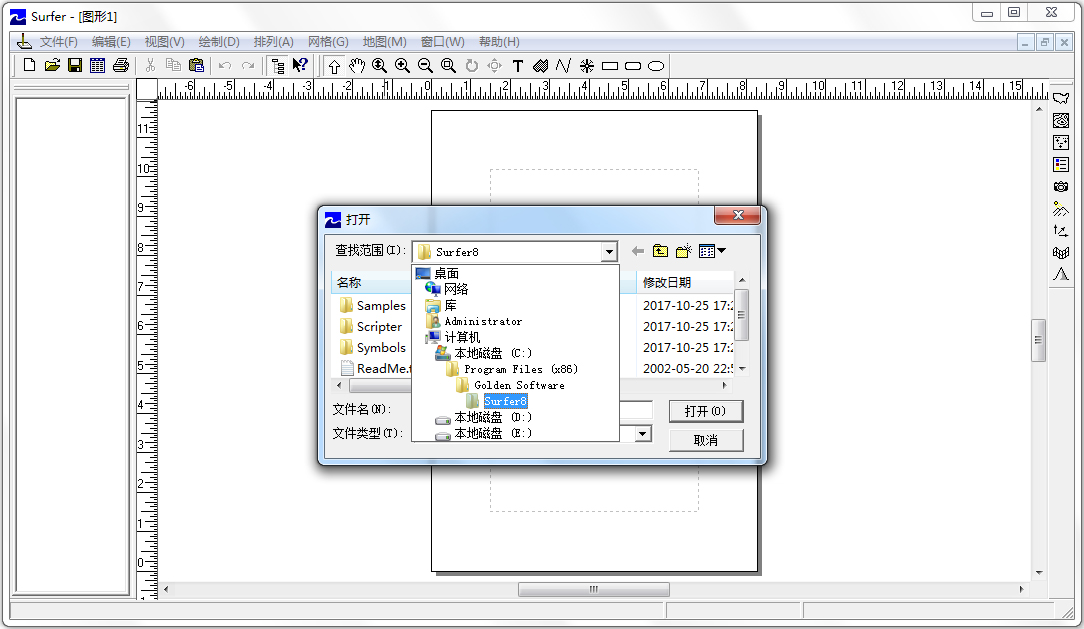Select 计算机 in the location list
The image size is (1084, 629).
[462, 337]
